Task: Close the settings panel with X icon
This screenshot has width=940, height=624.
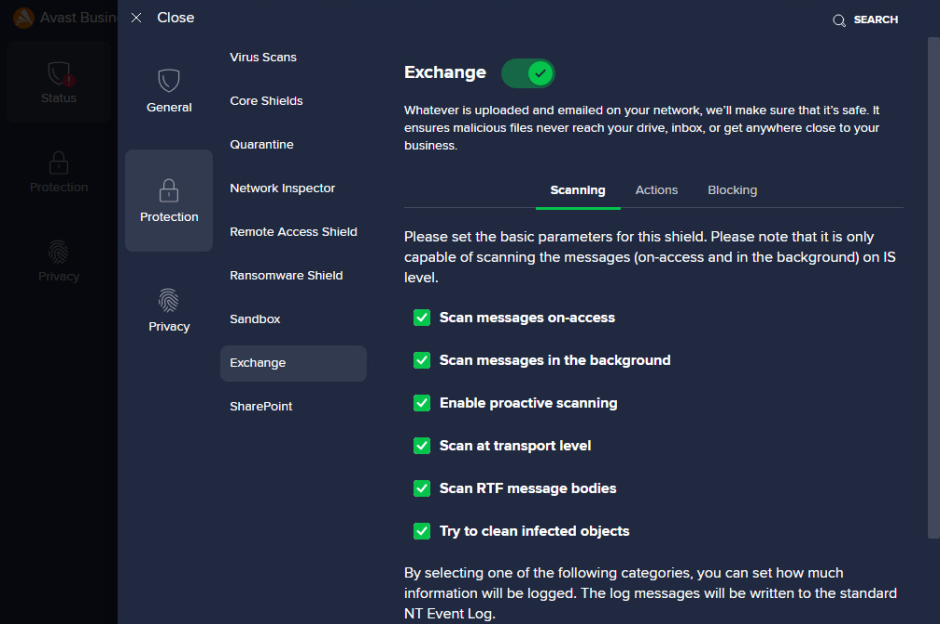Action: tap(136, 18)
